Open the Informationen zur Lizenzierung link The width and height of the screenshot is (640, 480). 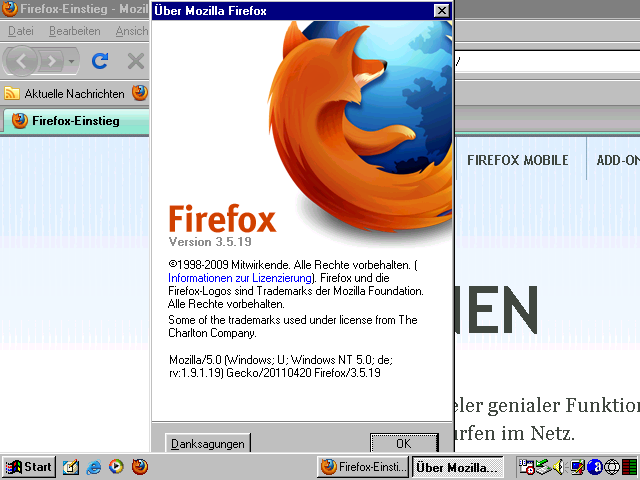(240, 278)
